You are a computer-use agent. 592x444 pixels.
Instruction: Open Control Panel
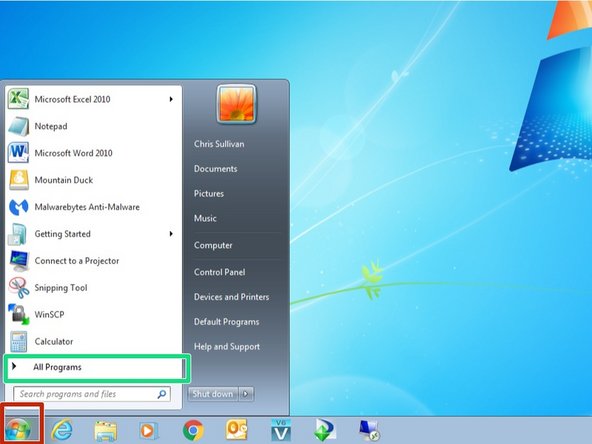[219, 272]
